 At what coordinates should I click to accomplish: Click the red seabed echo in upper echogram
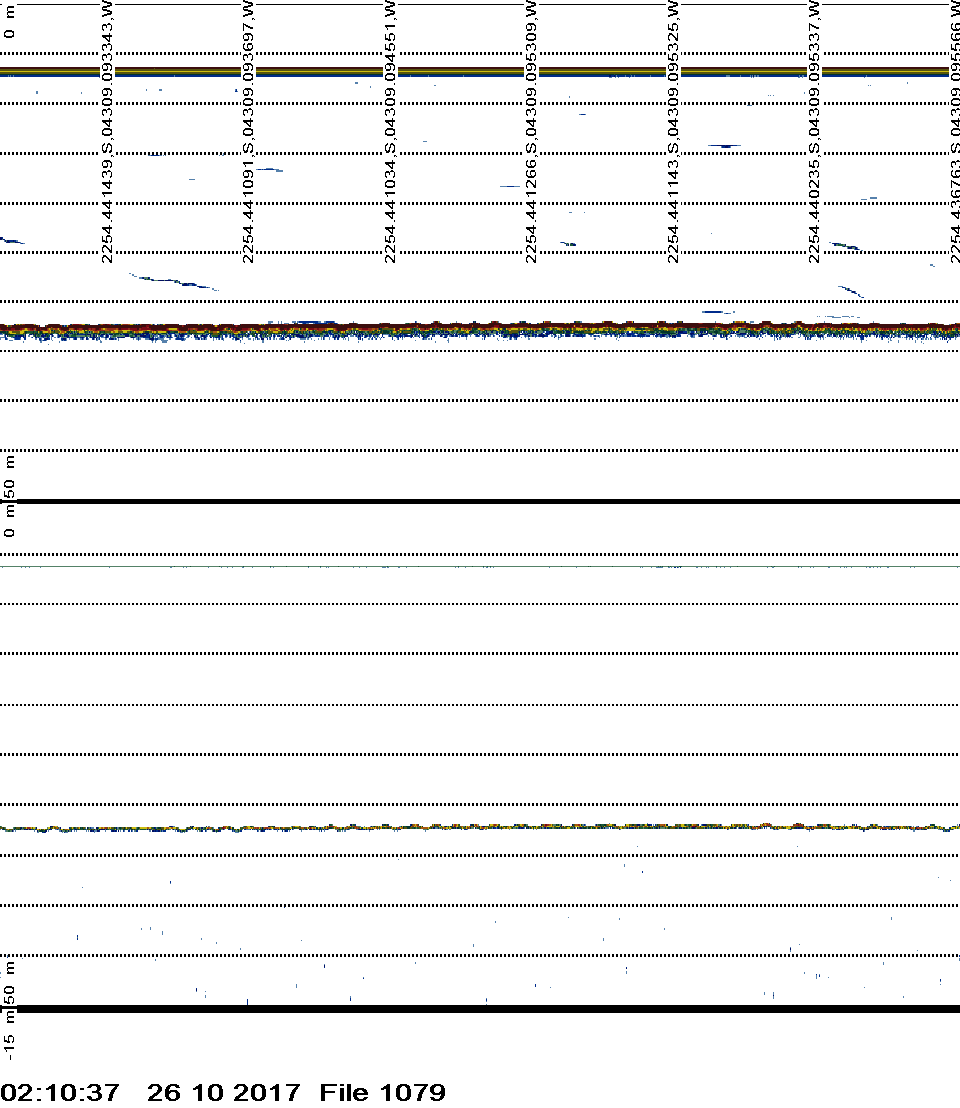click(480, 326)
